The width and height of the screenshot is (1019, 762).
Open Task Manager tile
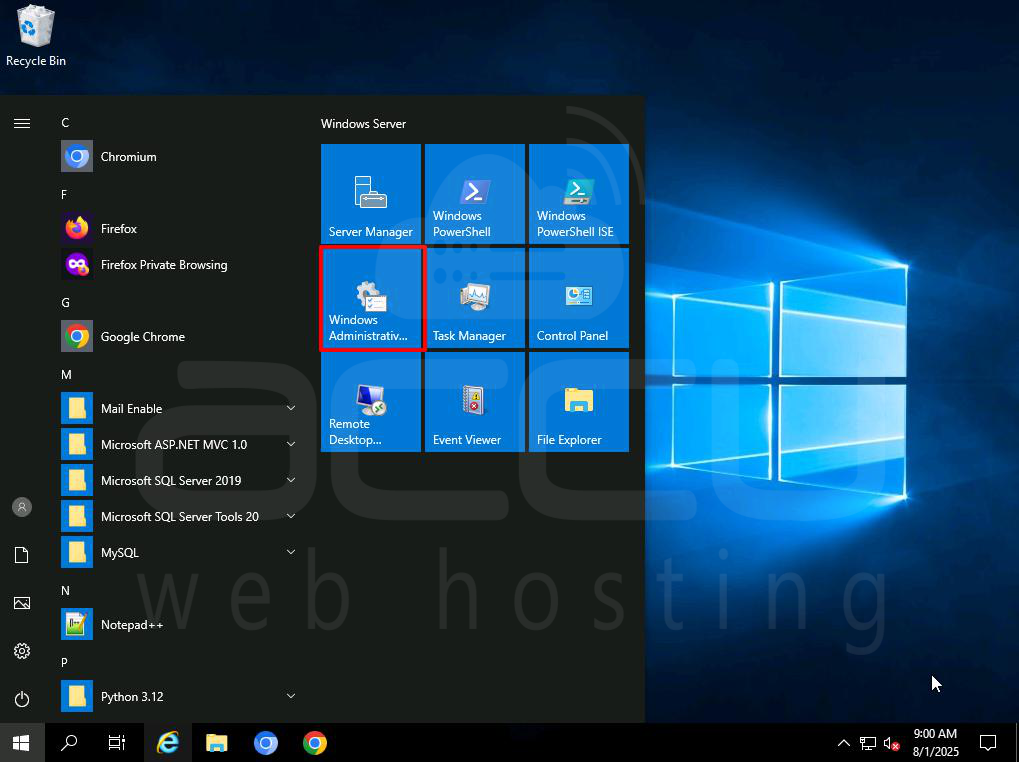(x=474, y=297)
